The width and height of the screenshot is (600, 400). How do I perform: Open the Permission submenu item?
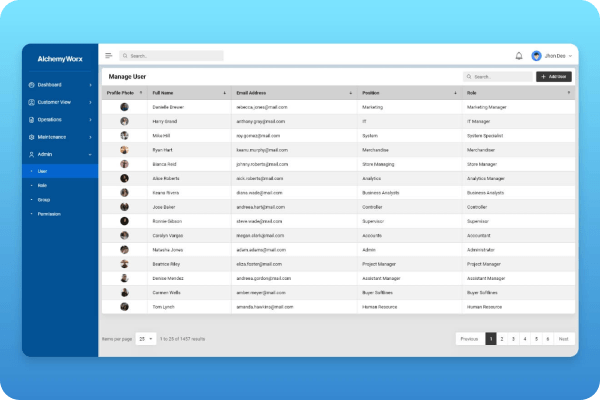pos(49,214)
